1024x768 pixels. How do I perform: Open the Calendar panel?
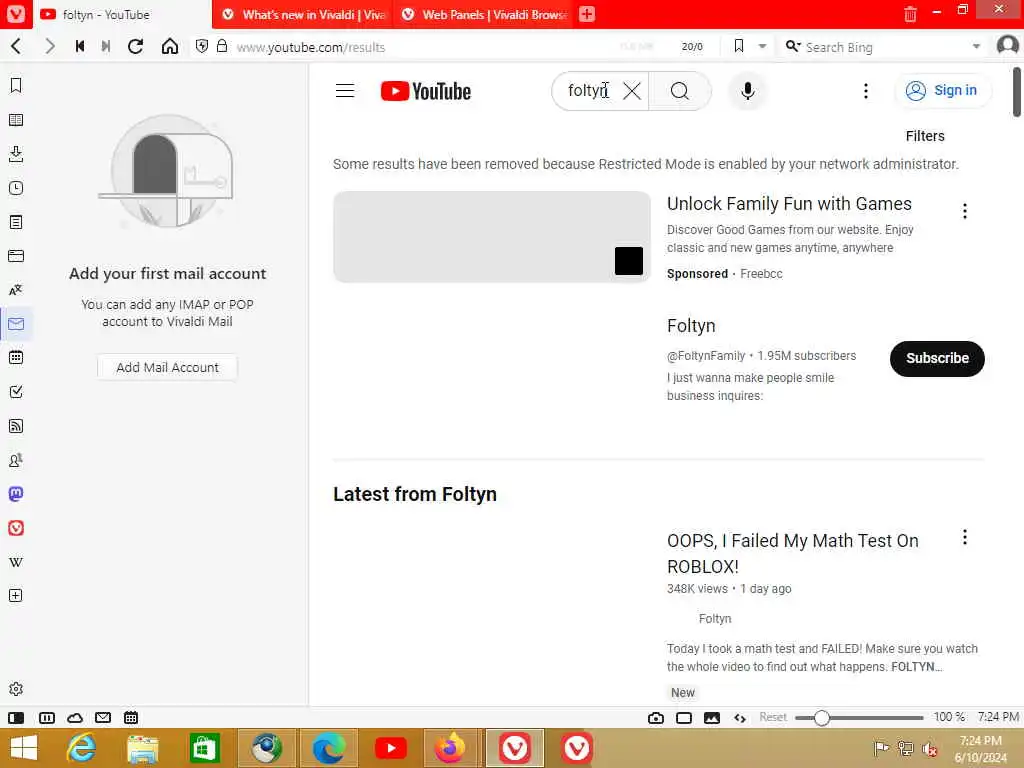(16, 357)
